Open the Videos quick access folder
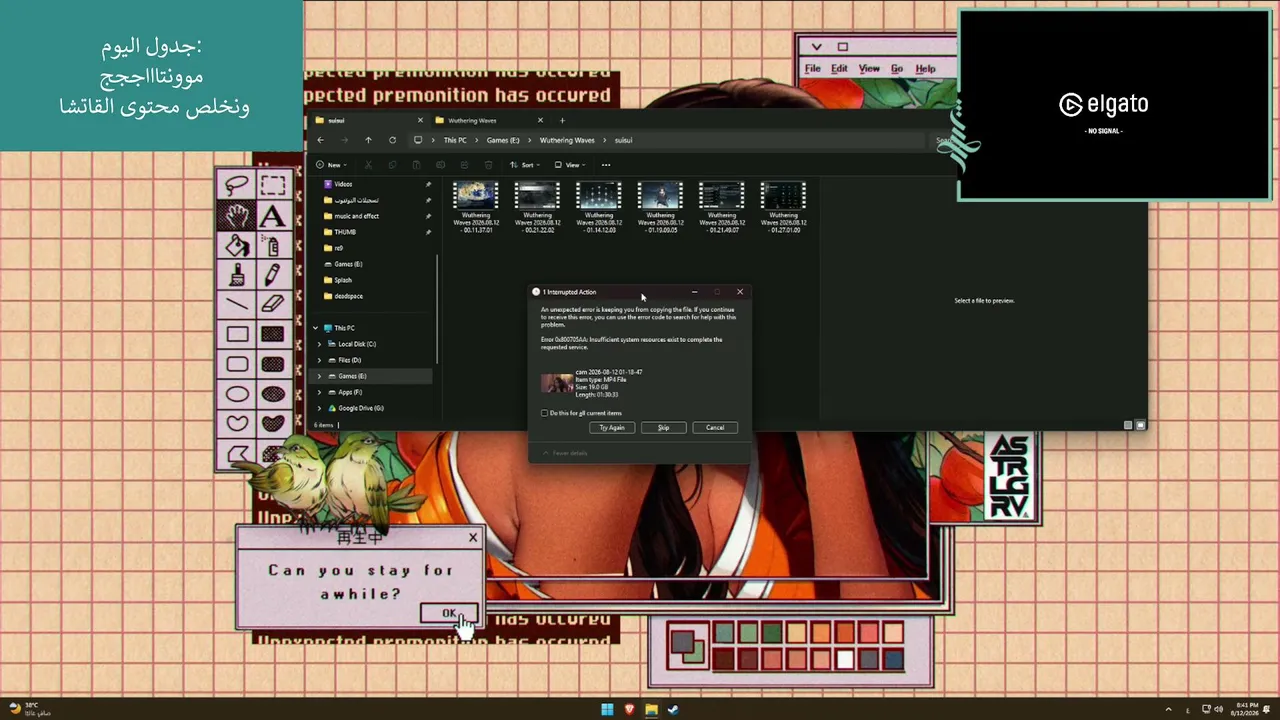This screenshot has width=1280, height=720. [343, 184]
